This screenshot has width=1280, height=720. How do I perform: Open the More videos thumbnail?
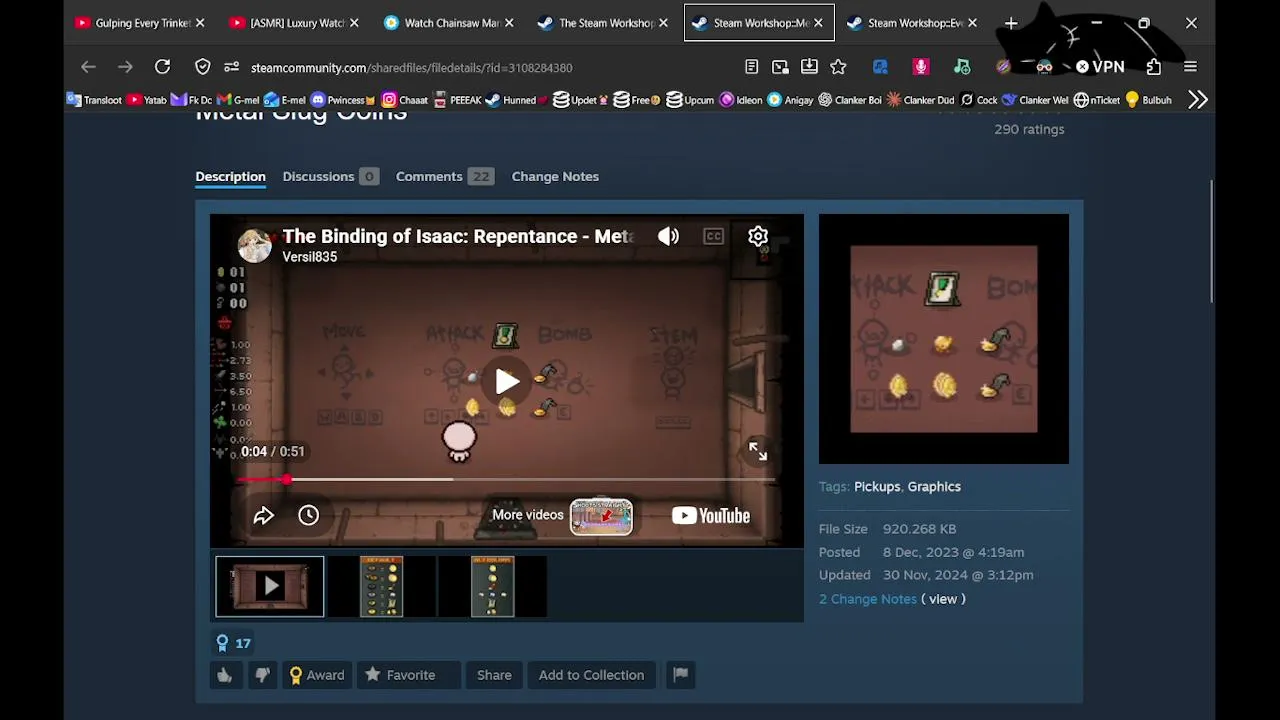[601, 516]
